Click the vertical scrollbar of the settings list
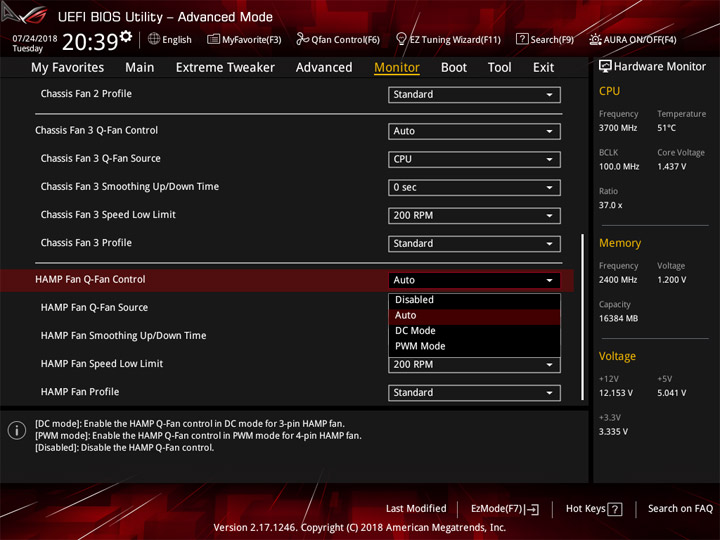 583,317
